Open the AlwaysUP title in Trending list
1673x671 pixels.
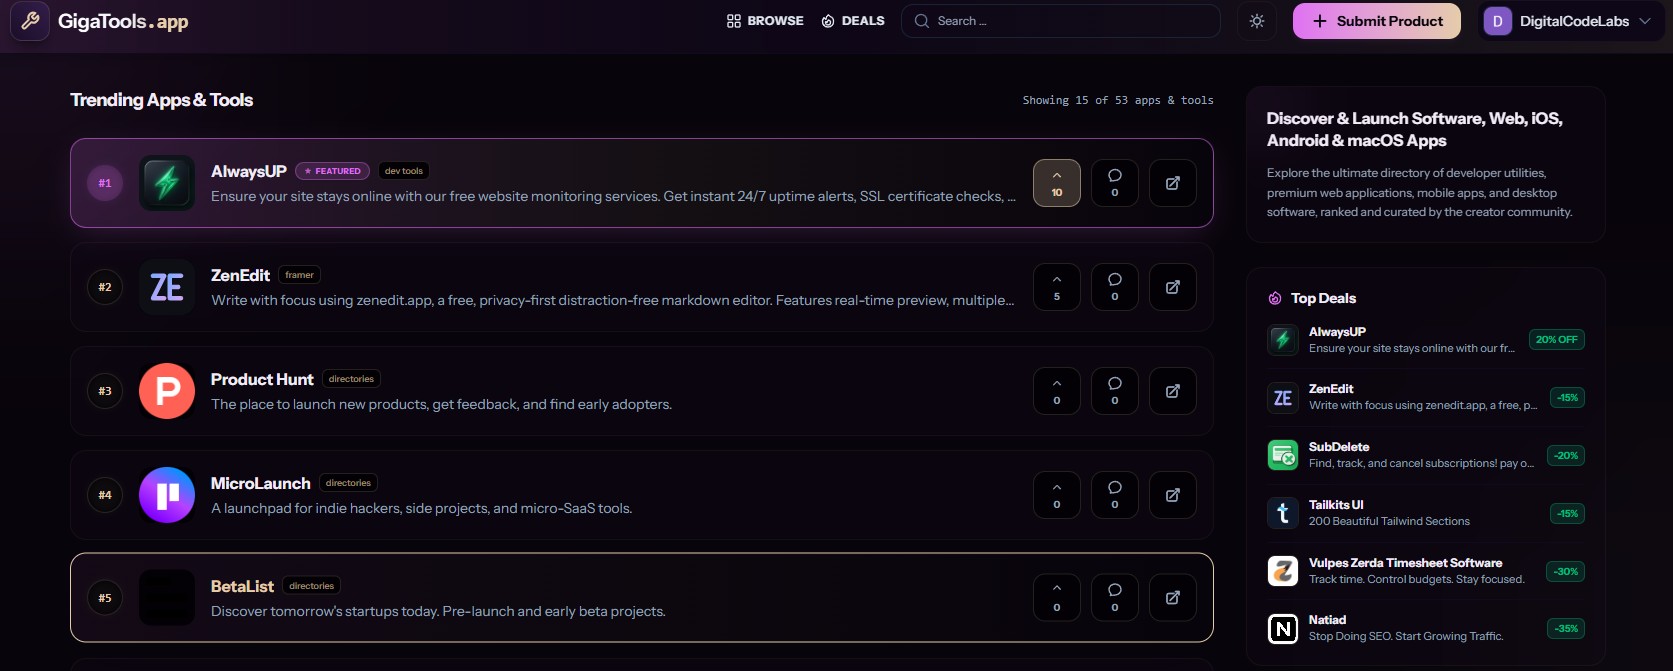tap(249, 171)
